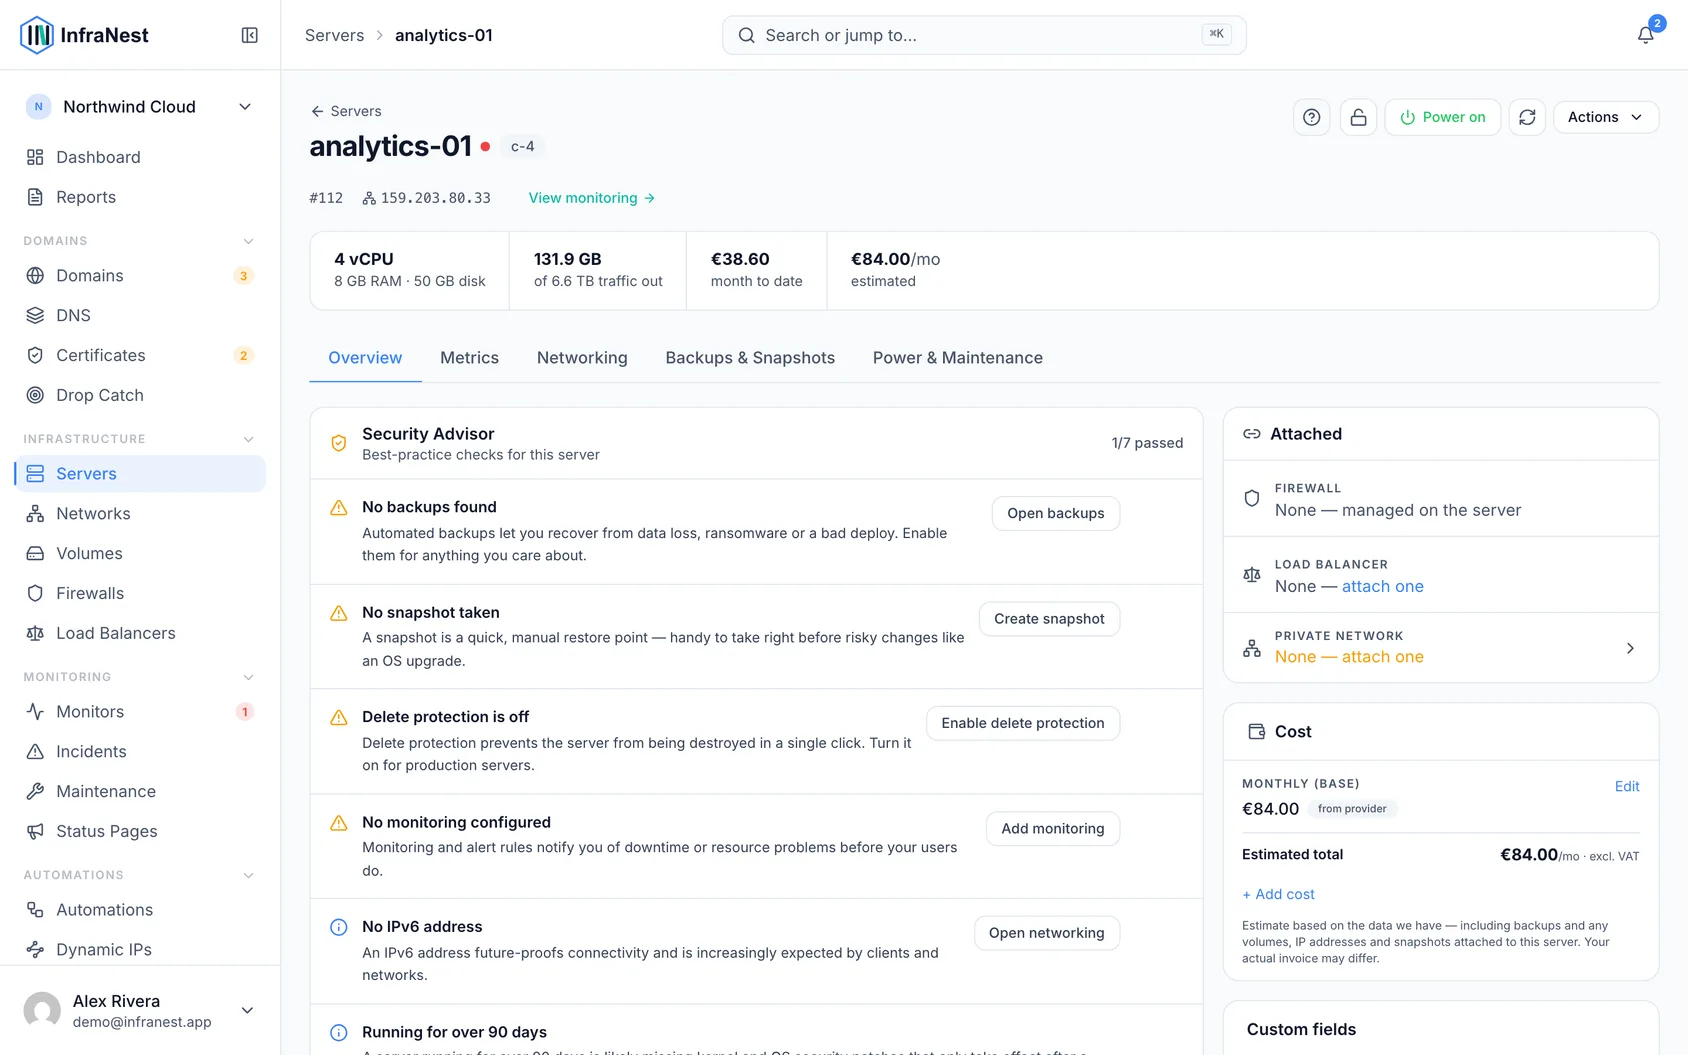Screen dimensions: 1688x1055
Task: Open Volumes page
Action: [x=140, y=553]
